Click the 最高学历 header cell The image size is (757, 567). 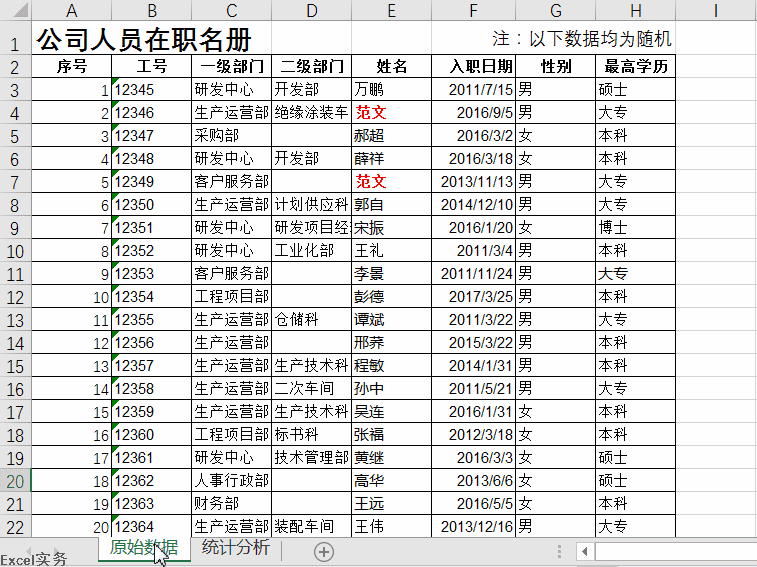coord(635,67)
